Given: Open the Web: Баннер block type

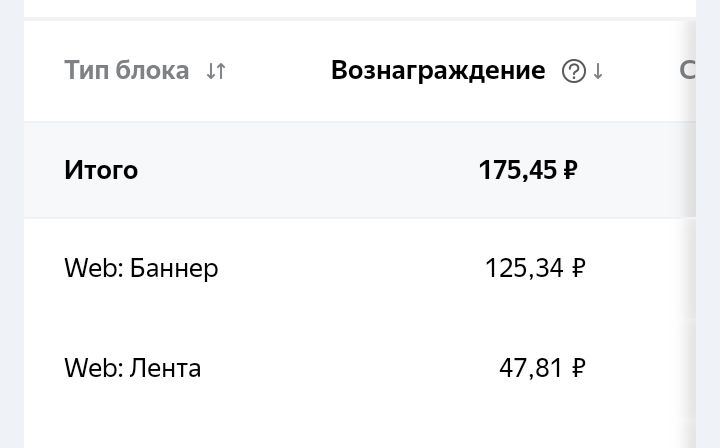Looking at the screenshot, I should pyautogui.click(x=141, y=268).
